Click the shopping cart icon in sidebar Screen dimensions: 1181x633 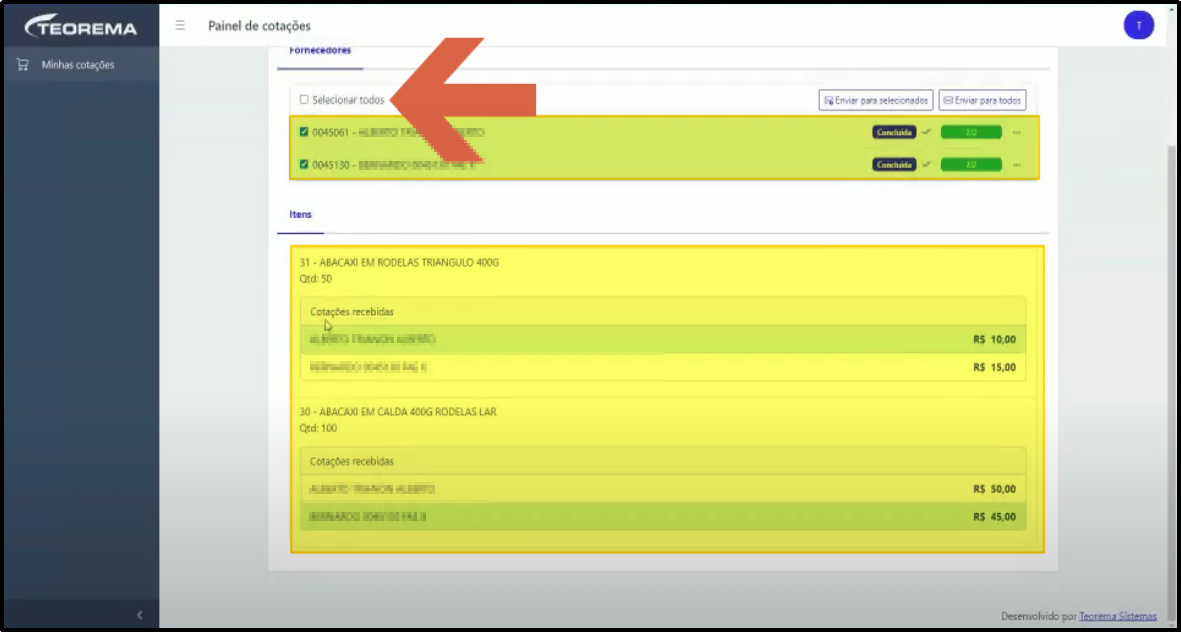(x=23, y=65)
